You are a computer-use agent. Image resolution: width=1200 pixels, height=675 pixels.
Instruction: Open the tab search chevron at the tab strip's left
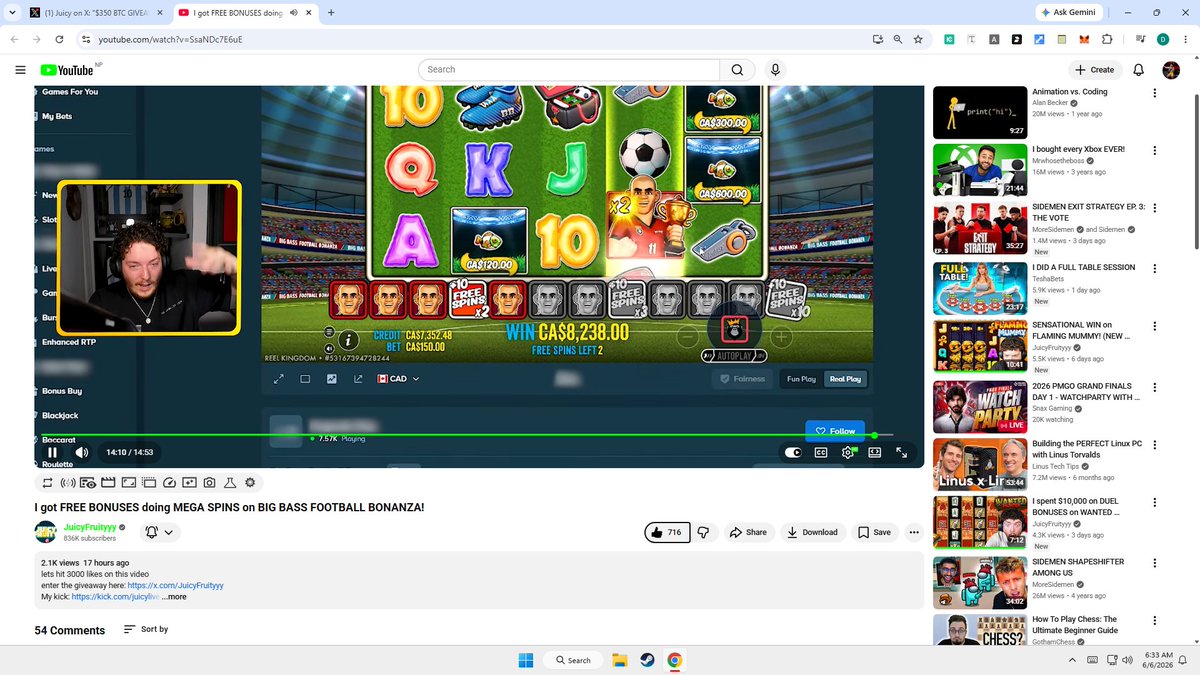(10, 13)
